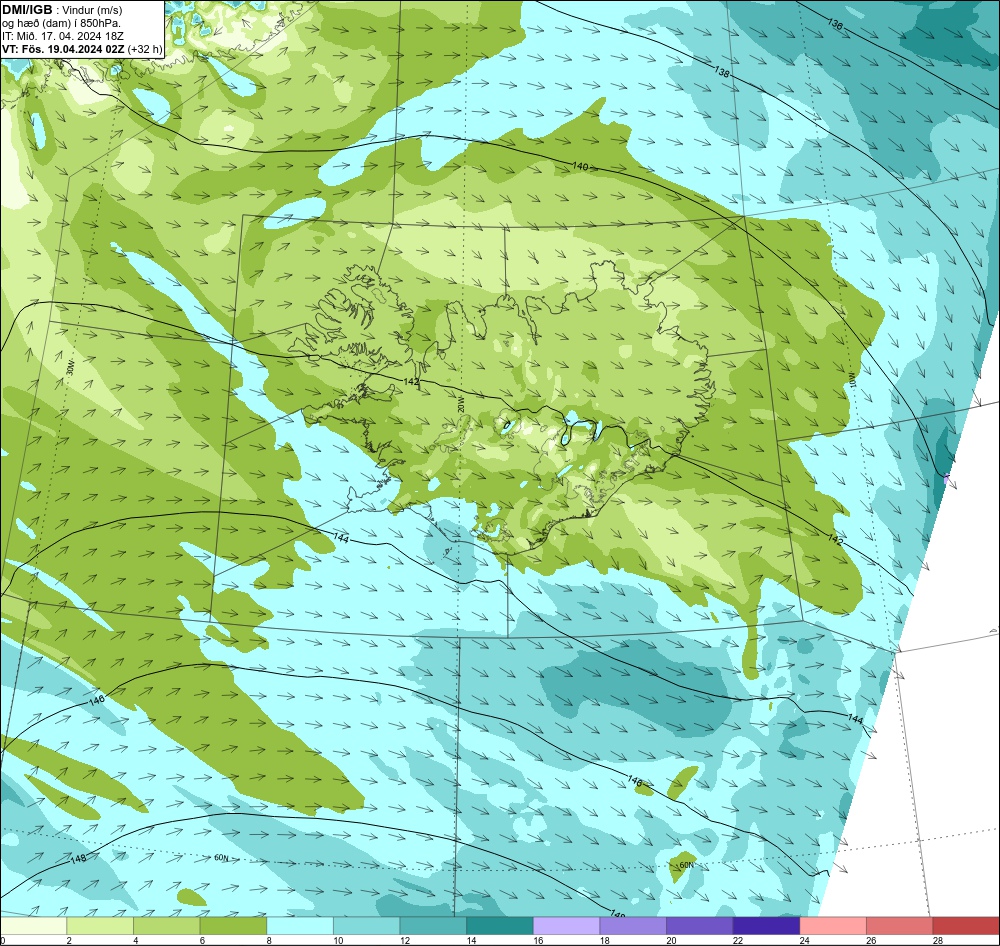Select the "138" contour label

[722, 72]
